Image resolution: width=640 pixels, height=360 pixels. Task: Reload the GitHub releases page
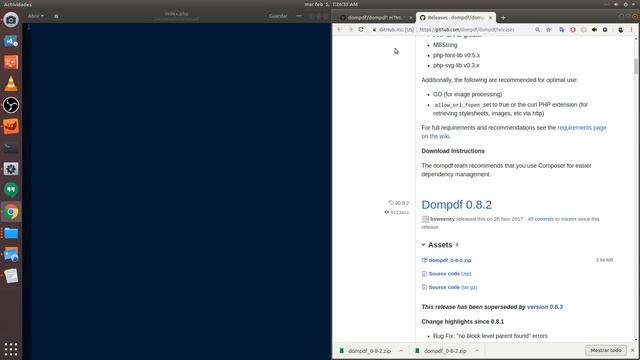click(x=361, y=29)
